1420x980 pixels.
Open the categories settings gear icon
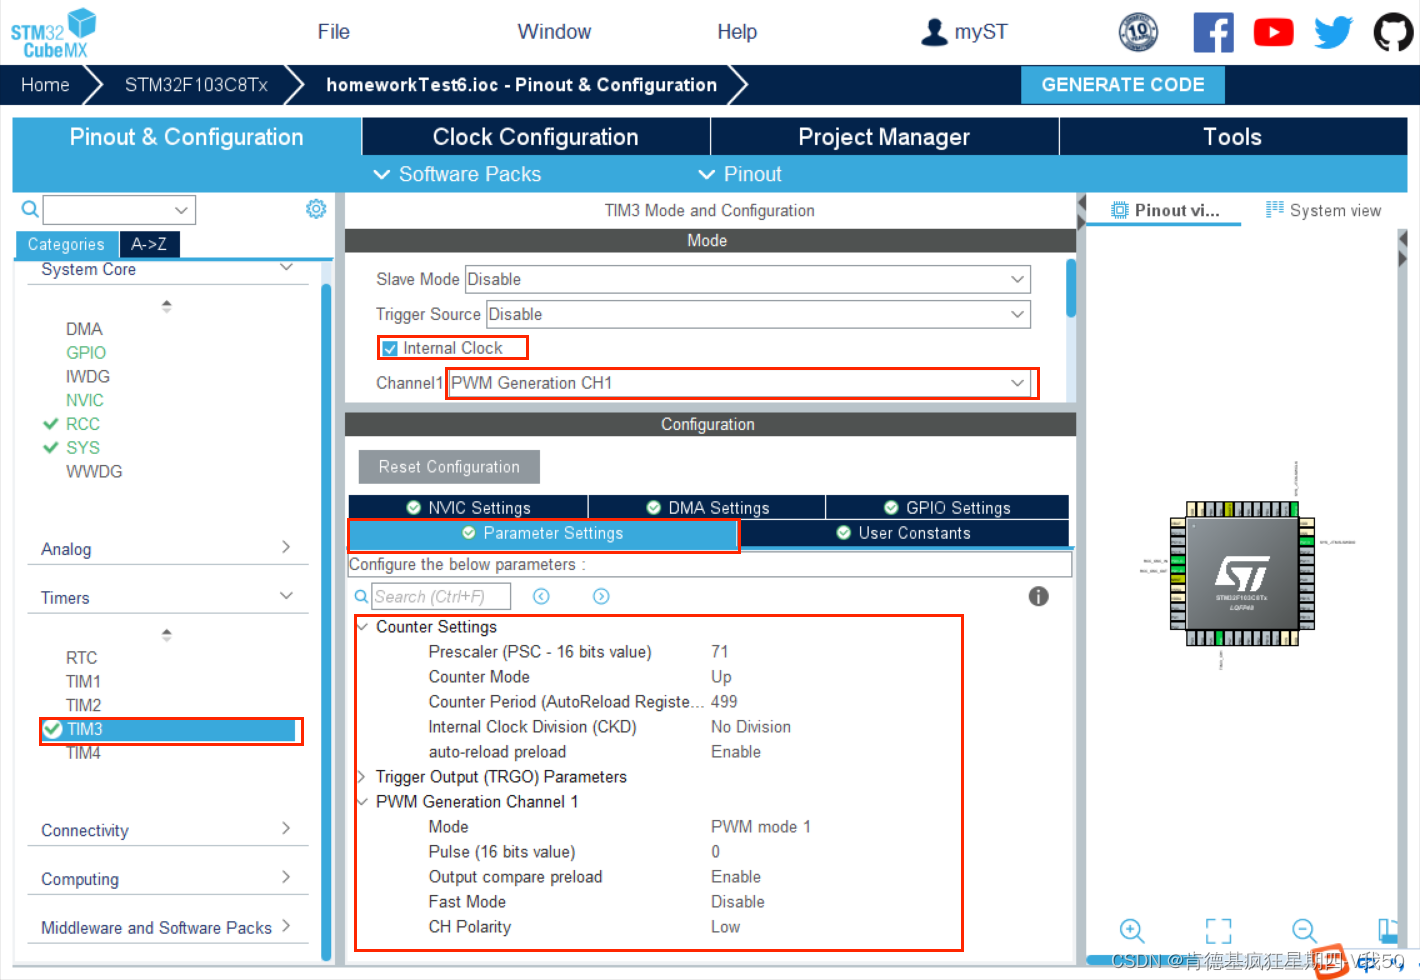pyautogui.click(x=316, y=208)
